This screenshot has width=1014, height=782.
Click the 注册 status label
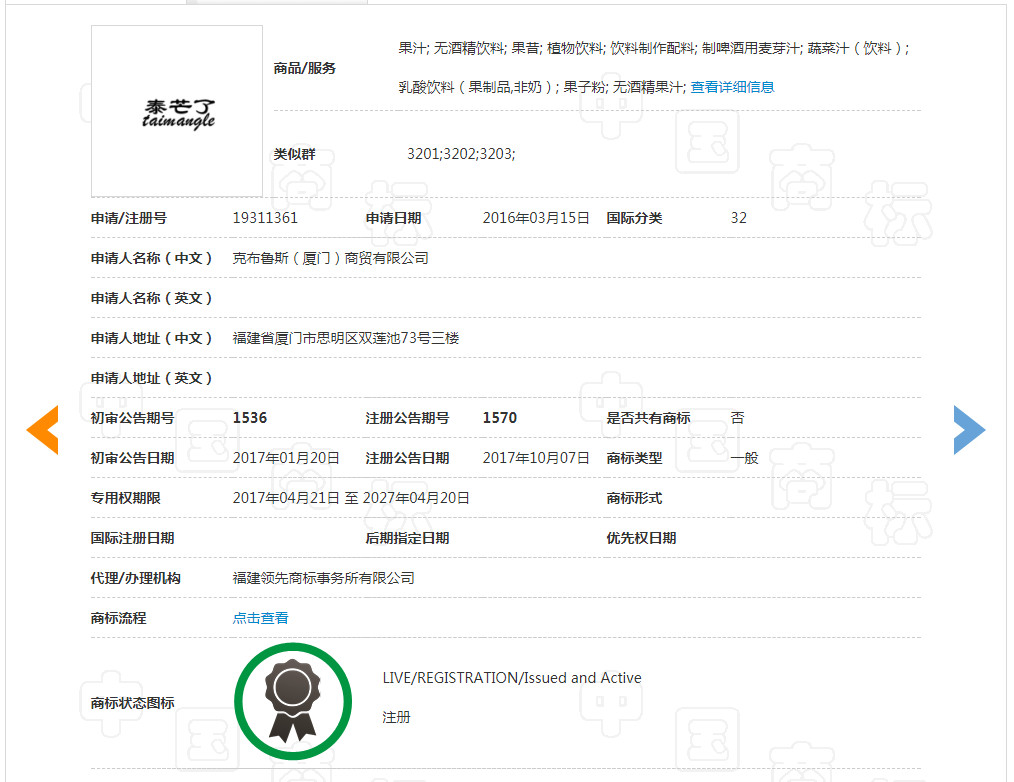397,717
